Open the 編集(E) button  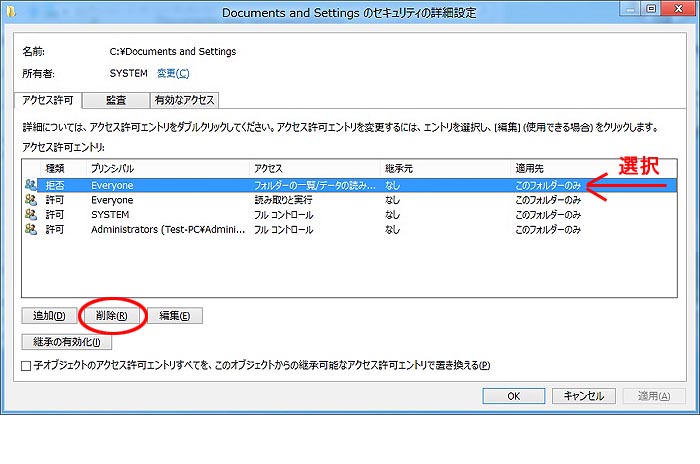coord(175,316)
